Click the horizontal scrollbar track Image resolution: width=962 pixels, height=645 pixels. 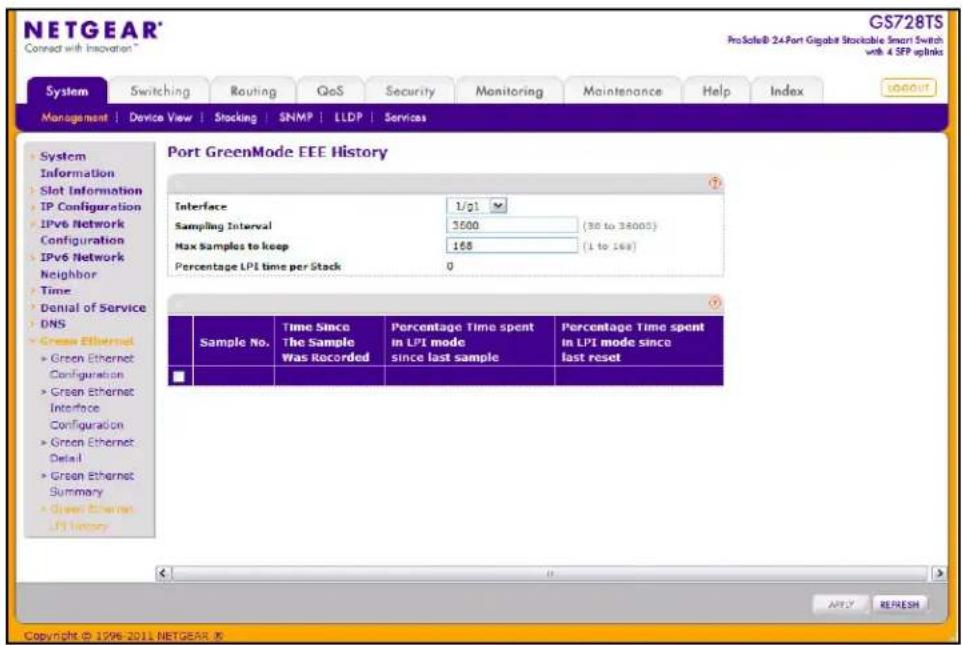(x=550, y=573)
